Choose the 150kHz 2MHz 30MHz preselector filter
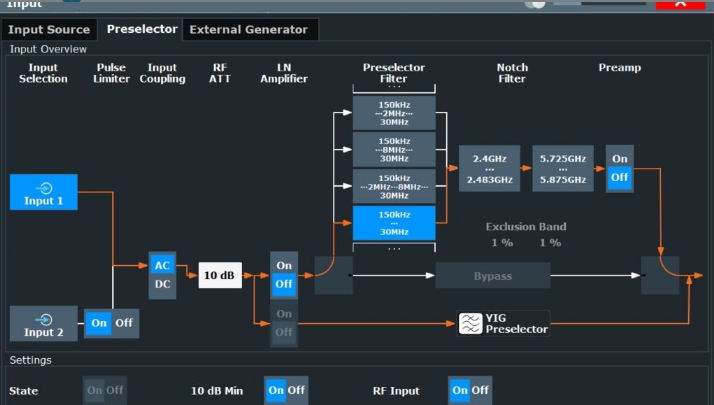 394,113
